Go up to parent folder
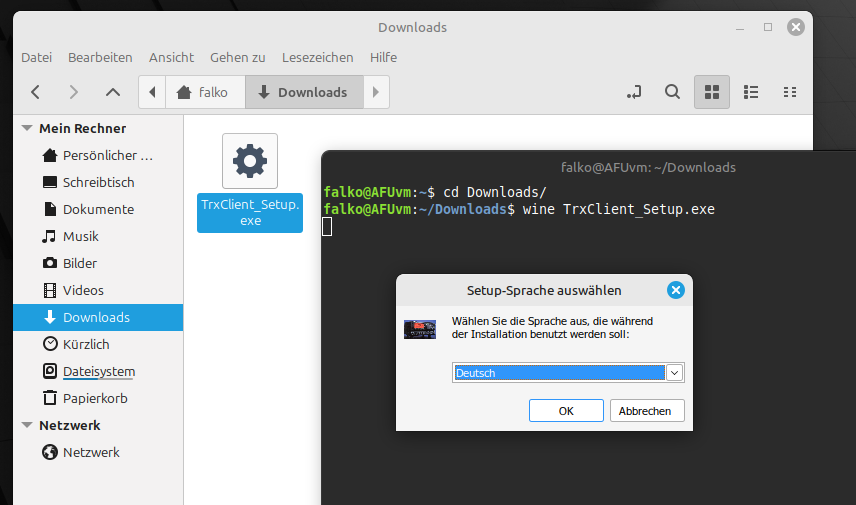Viewport: 856px width, 505px height. point(113,92)
